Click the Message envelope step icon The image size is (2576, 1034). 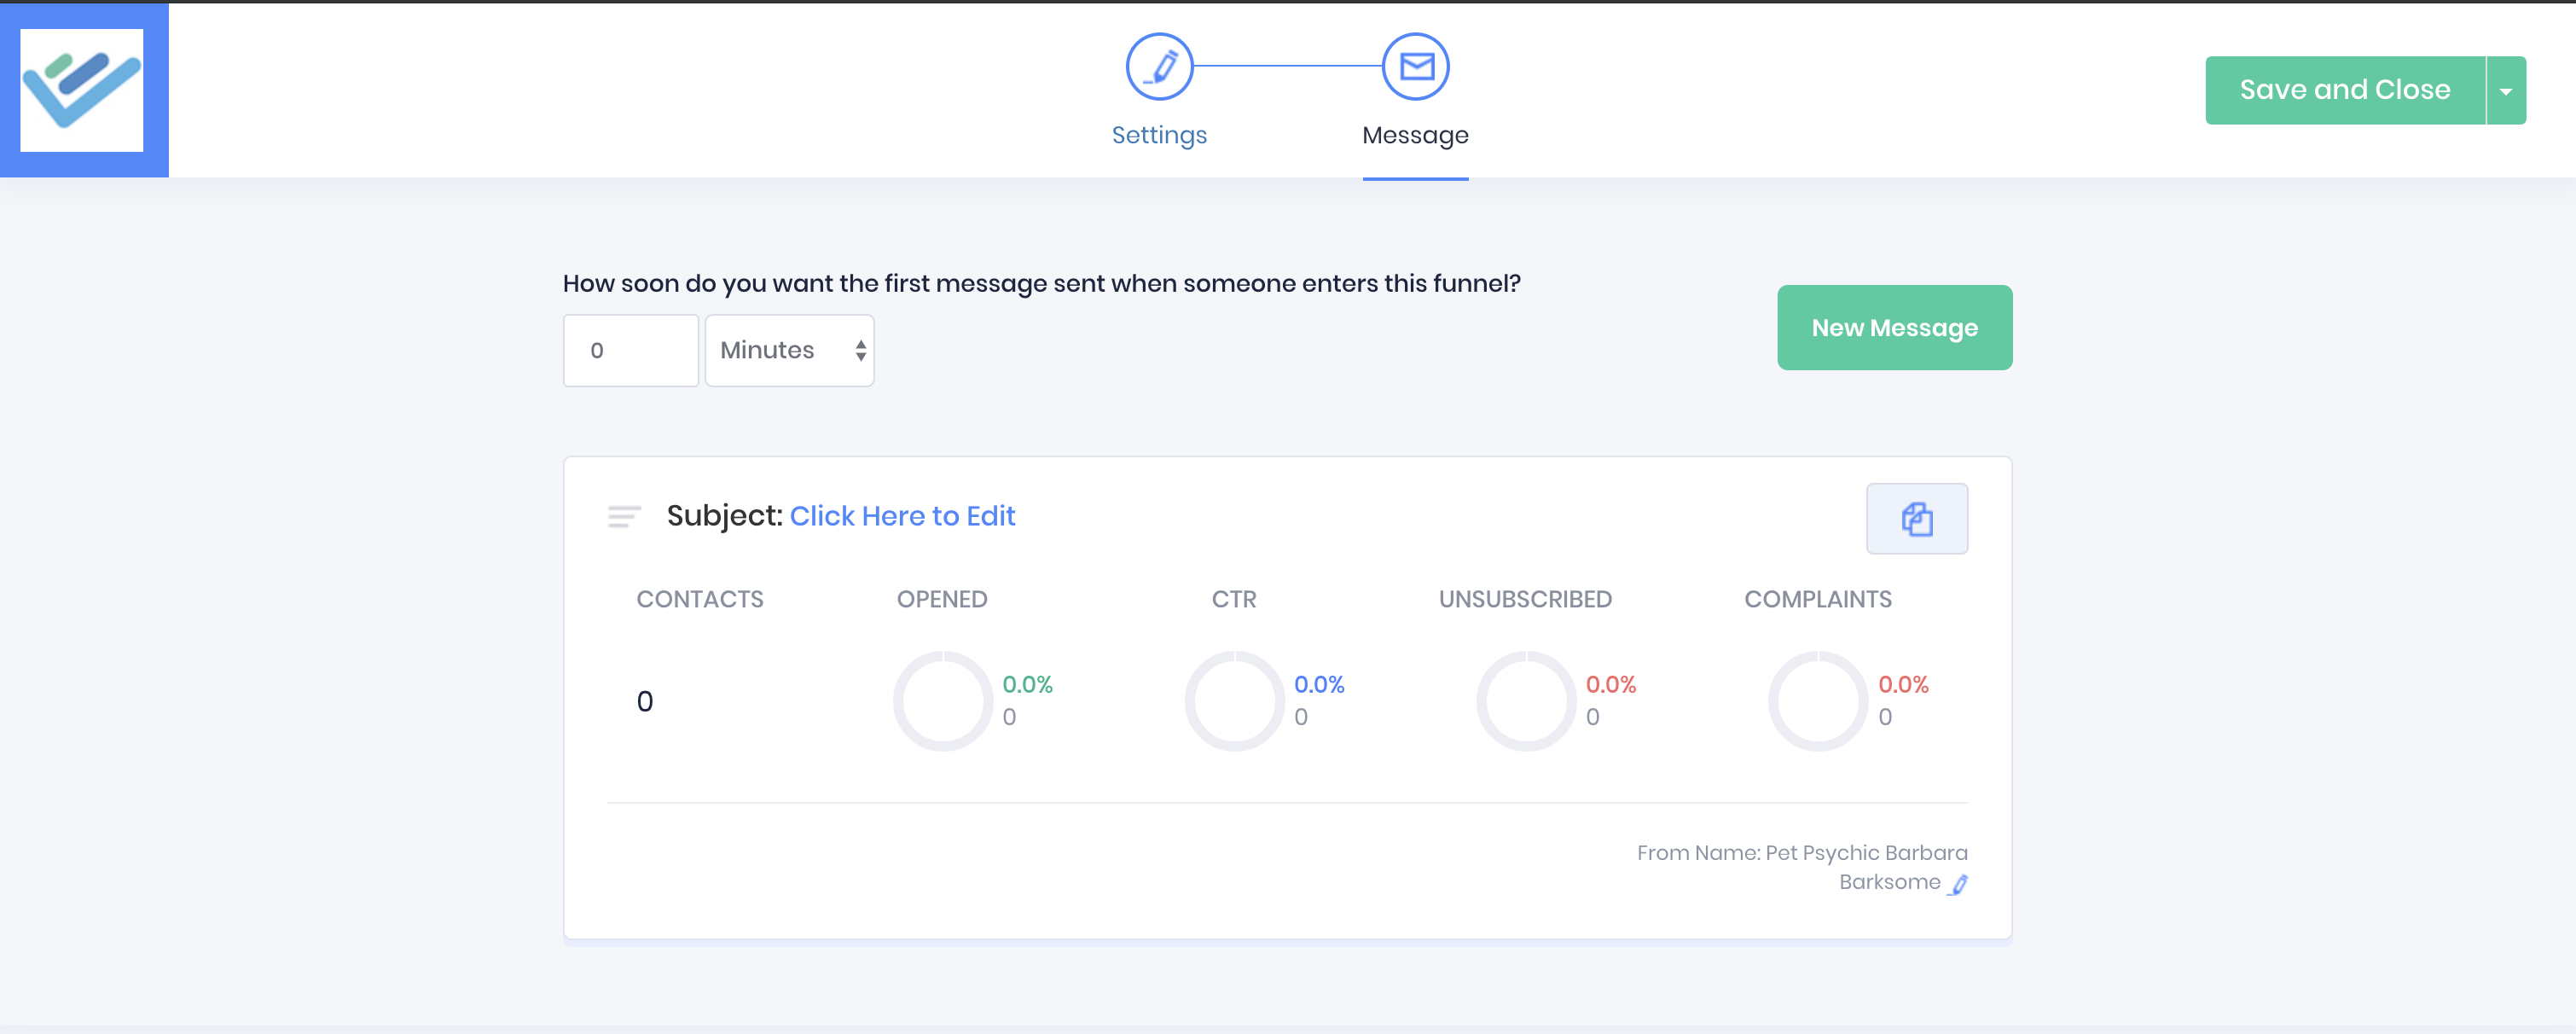[1415, 67]
